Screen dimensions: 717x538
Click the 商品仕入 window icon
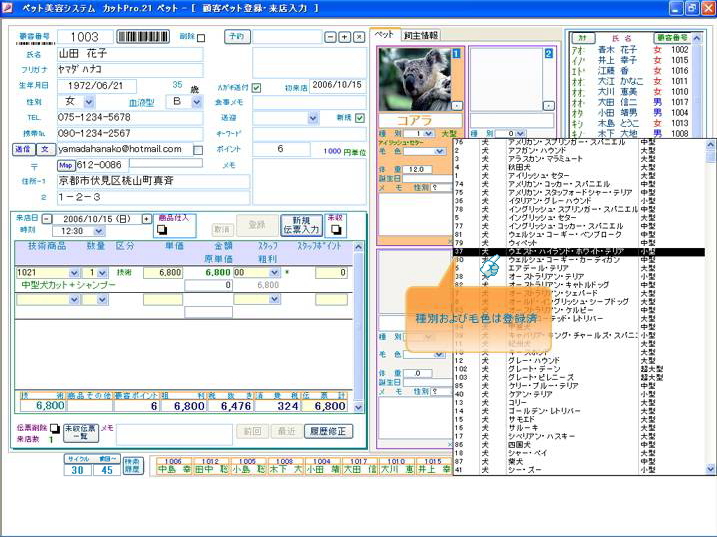pos(162,229)
